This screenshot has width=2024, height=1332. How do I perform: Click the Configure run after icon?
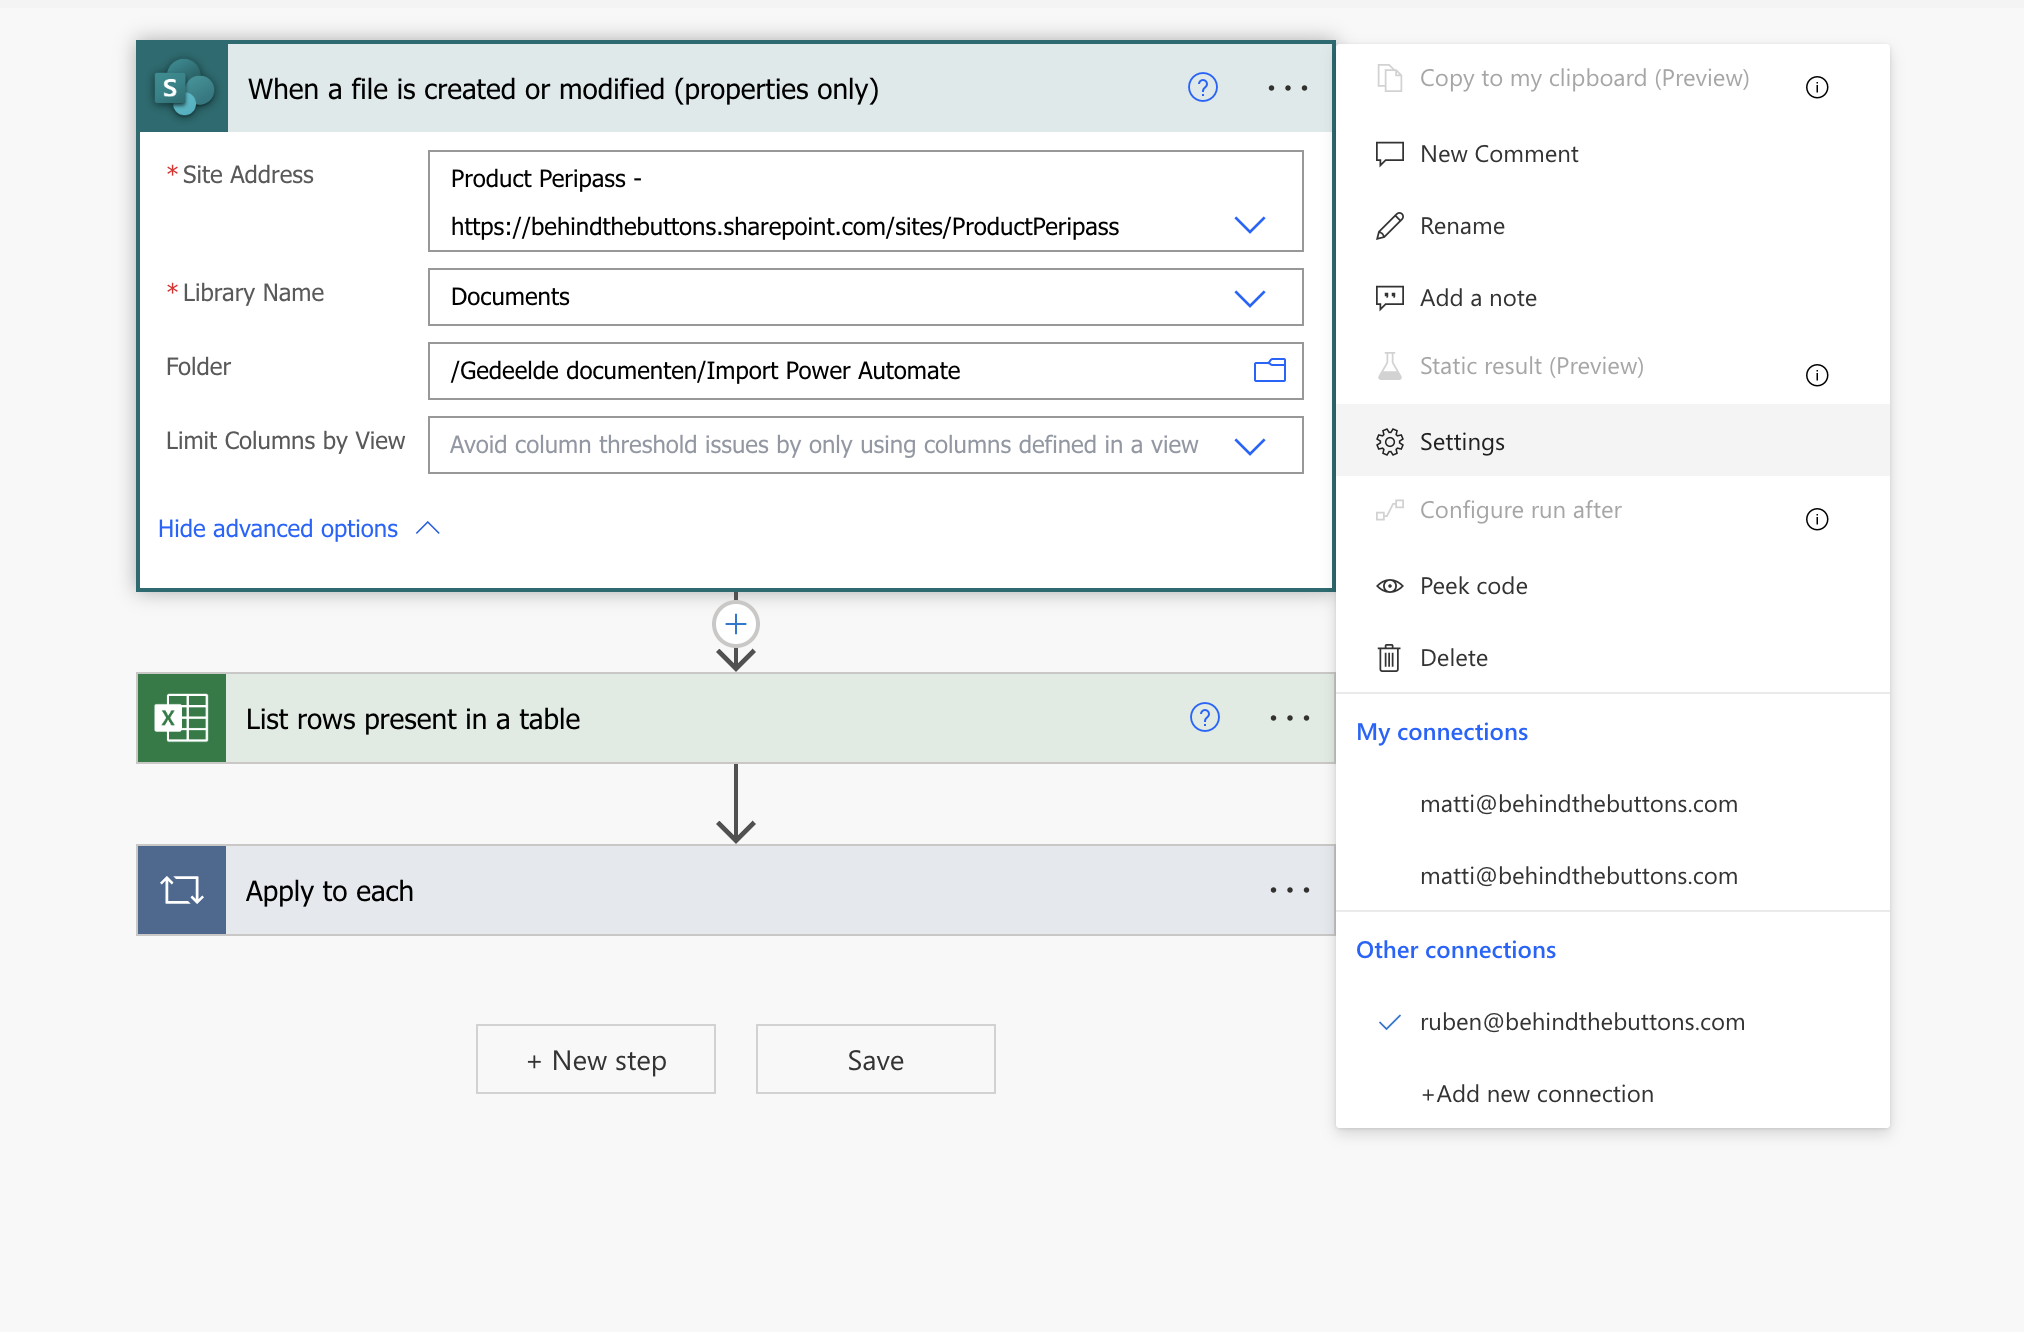coord(1390,510)
